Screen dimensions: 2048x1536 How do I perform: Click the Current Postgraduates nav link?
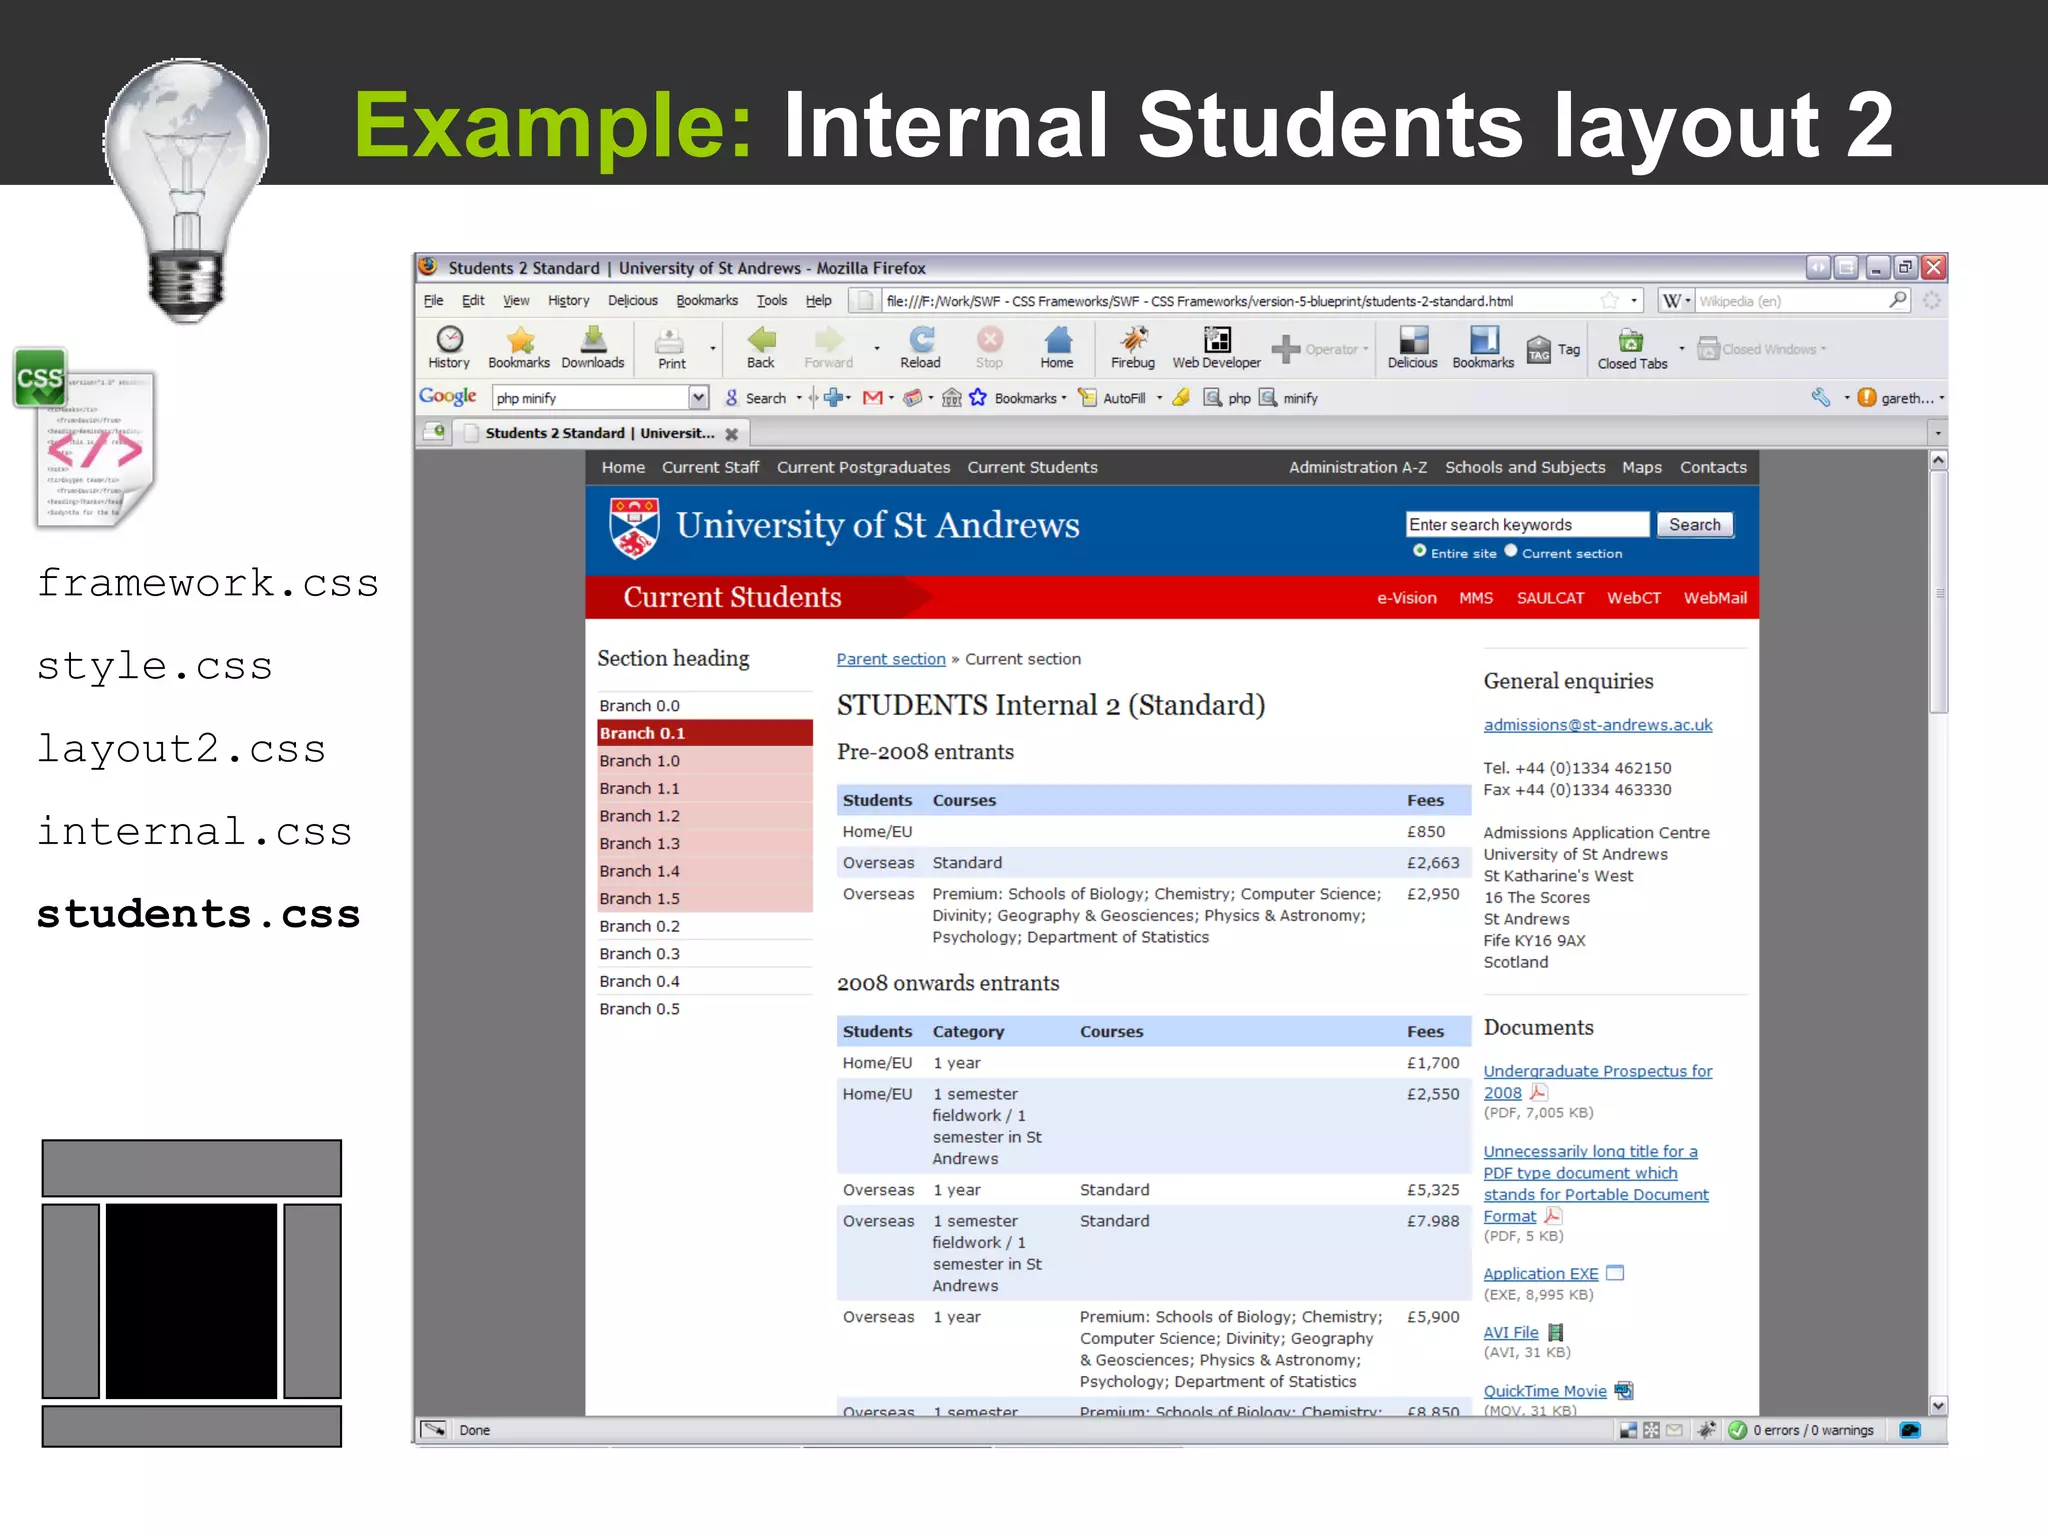click(863, 467)
